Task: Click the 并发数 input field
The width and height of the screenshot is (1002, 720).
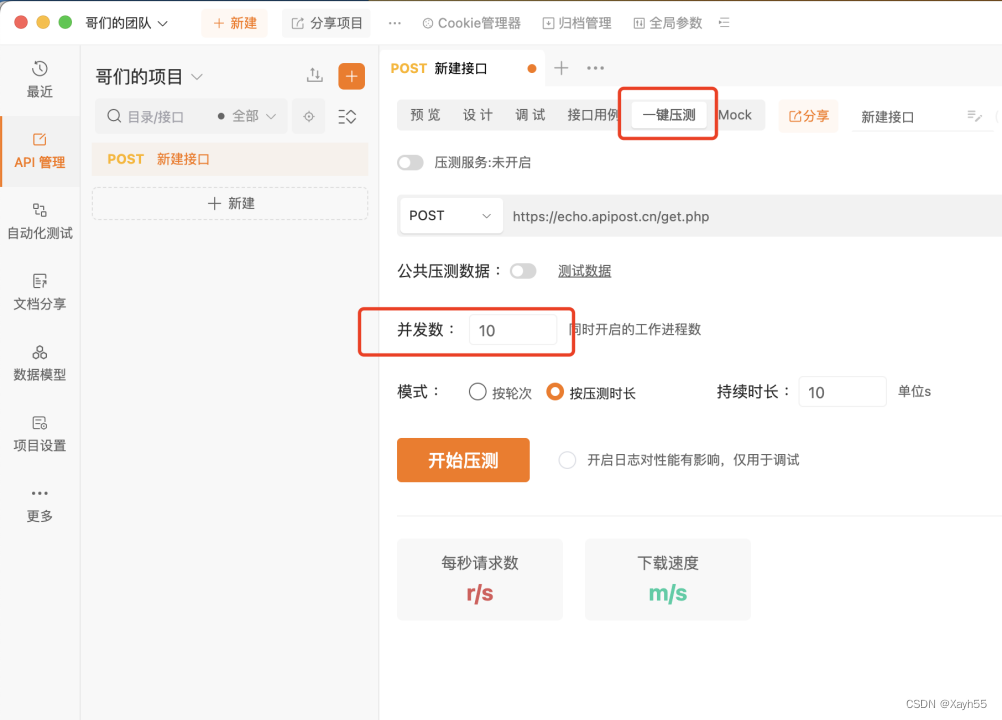Action: click(x=513, y=330)
